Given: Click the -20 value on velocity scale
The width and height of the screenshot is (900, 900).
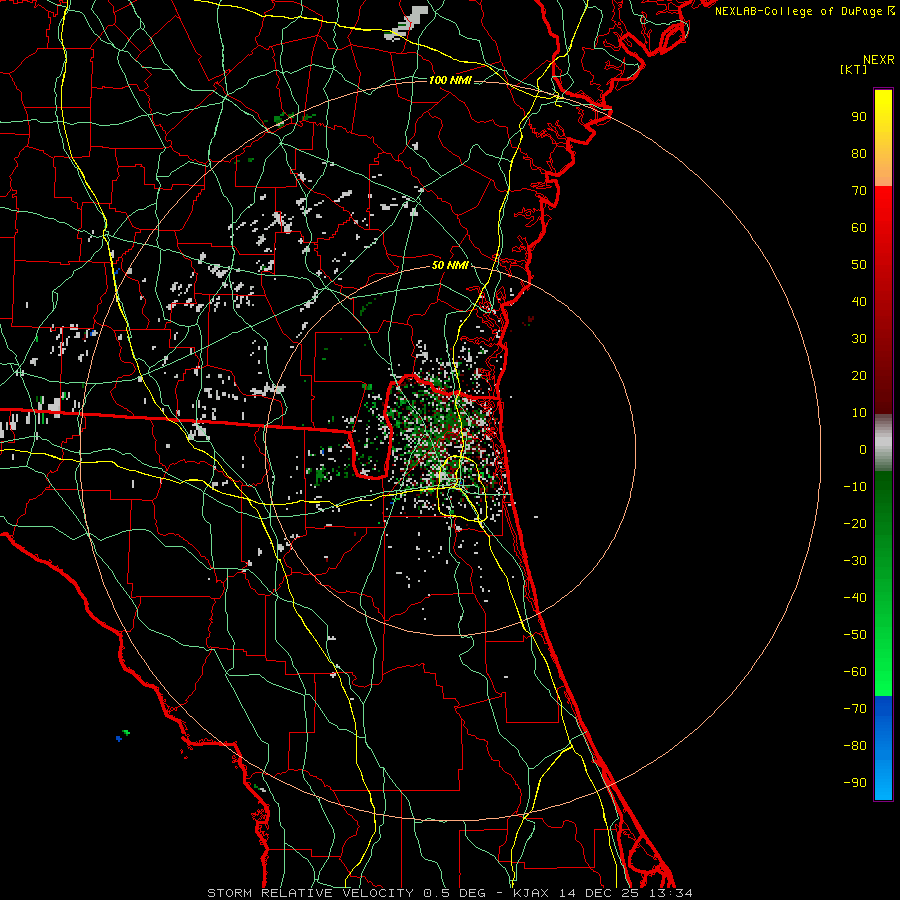Looking at the screenshot, I should click(x=855, y=524).
